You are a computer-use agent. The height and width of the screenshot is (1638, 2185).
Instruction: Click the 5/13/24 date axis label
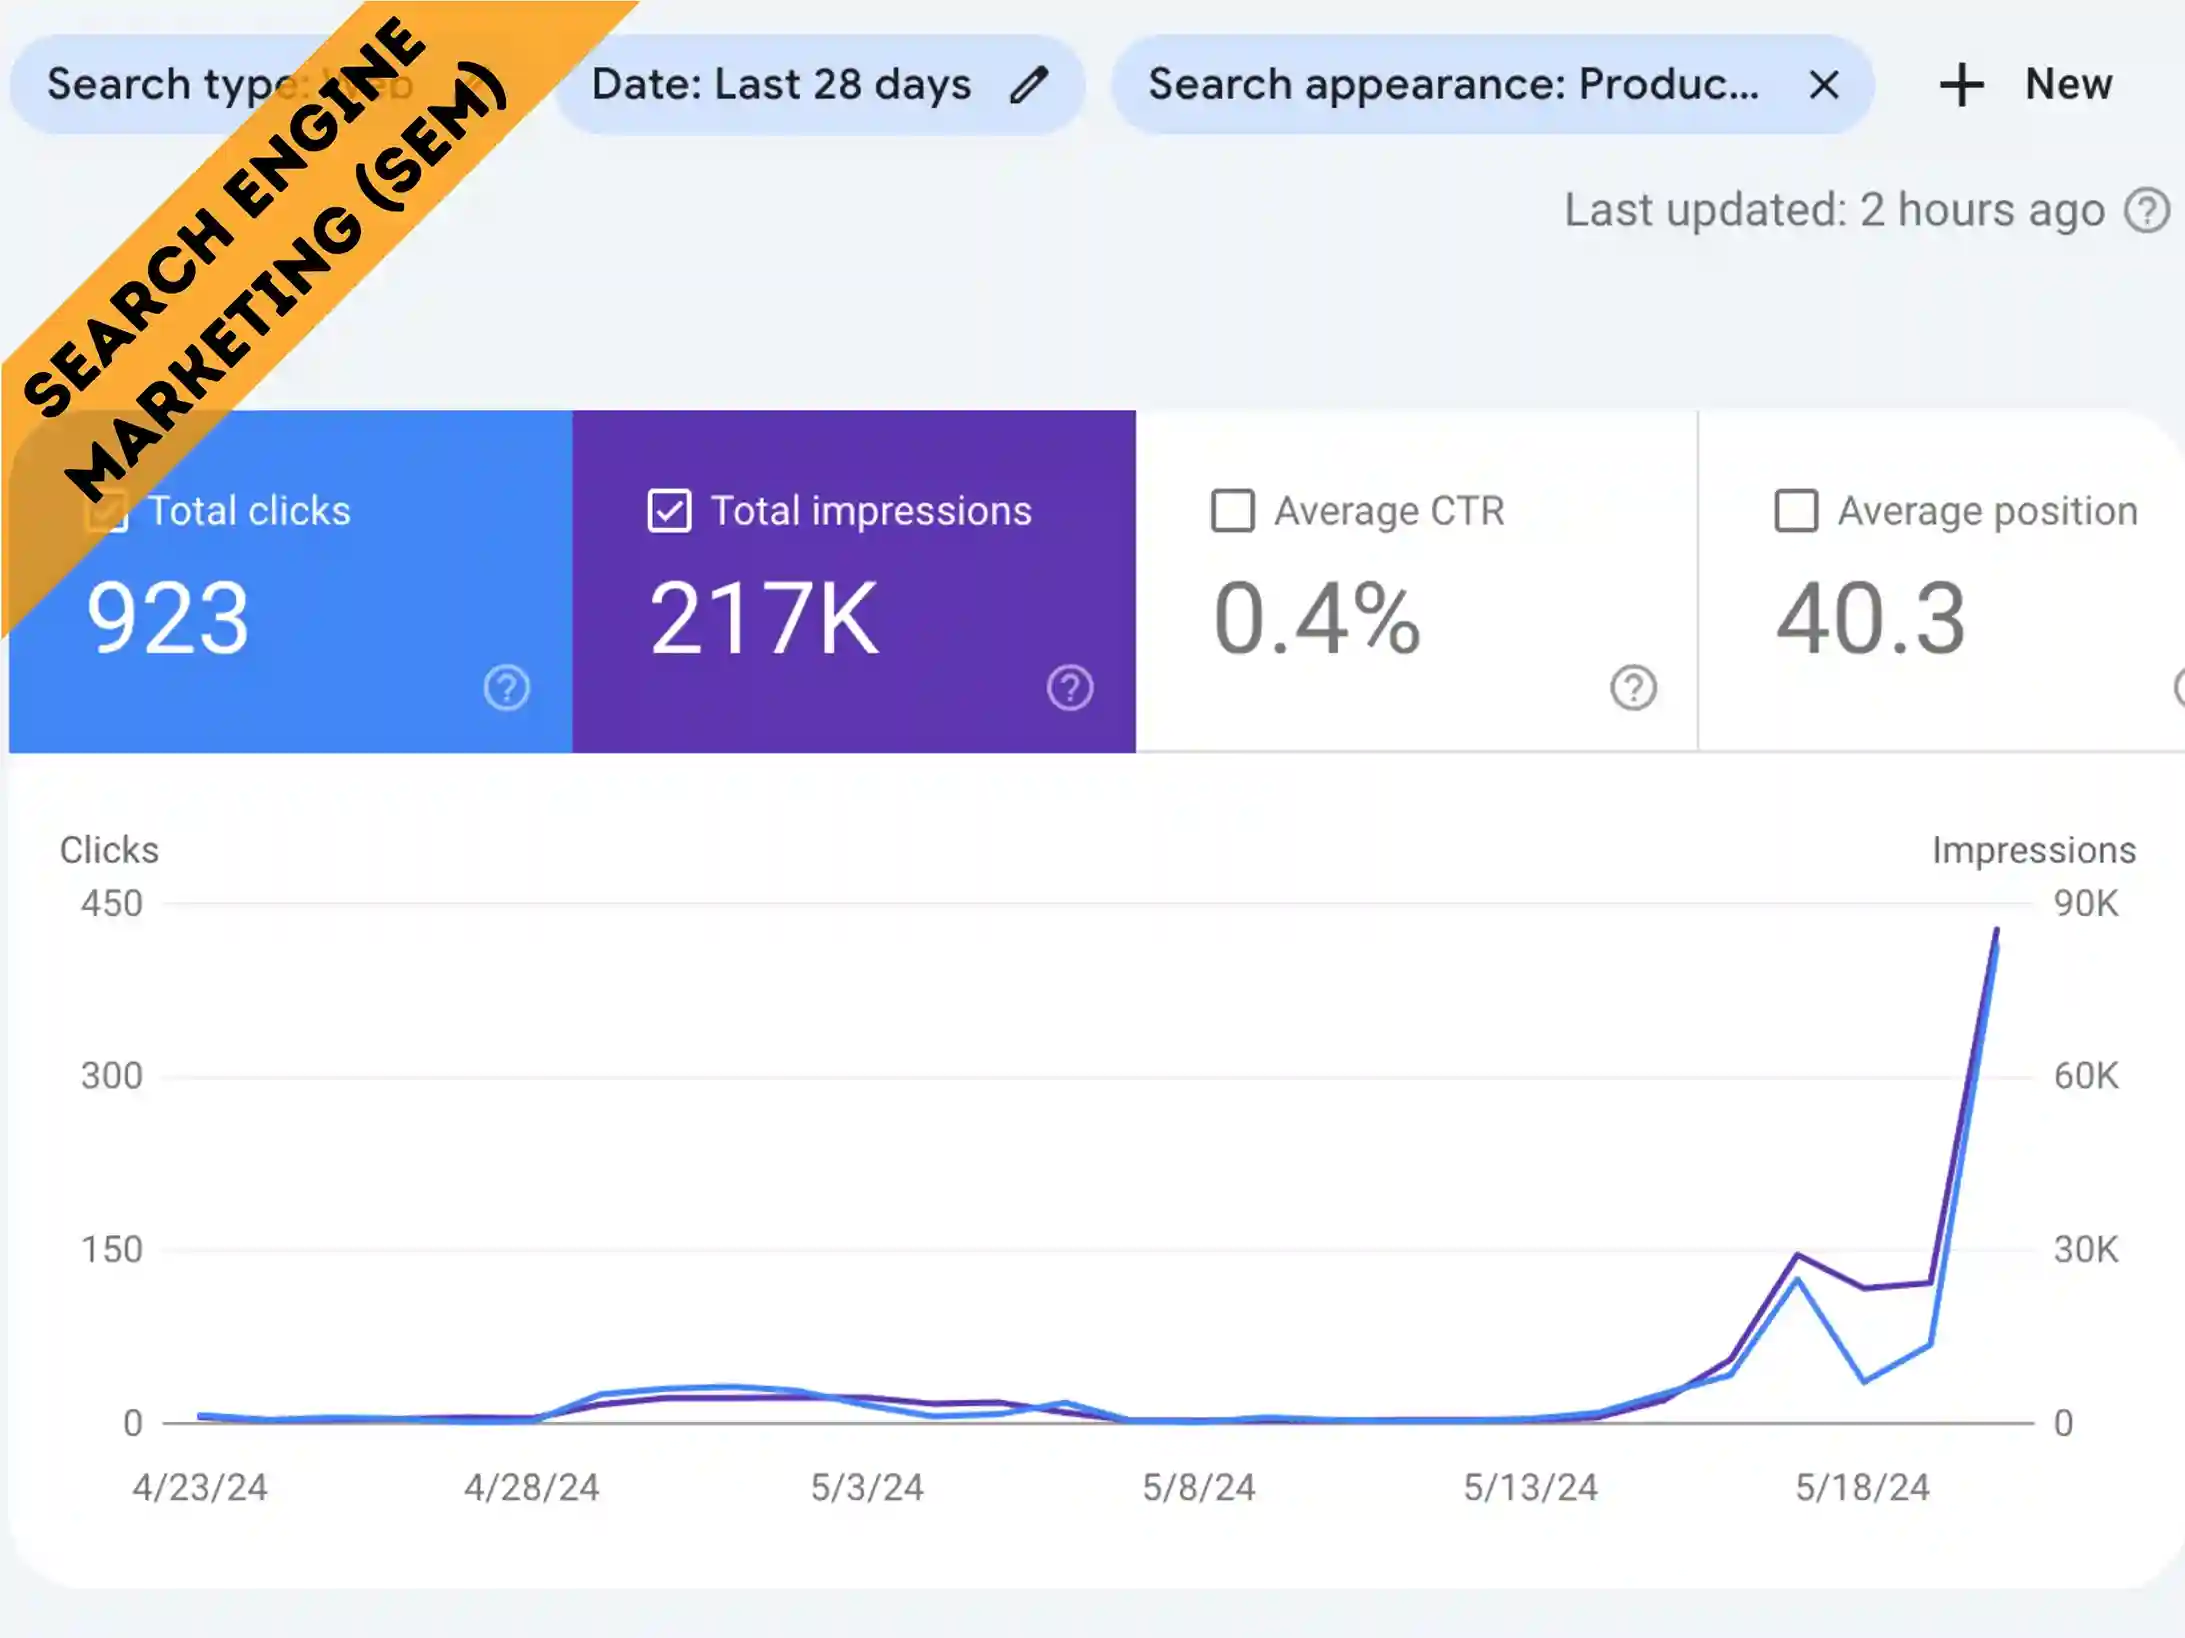tap(1530, 1487)
